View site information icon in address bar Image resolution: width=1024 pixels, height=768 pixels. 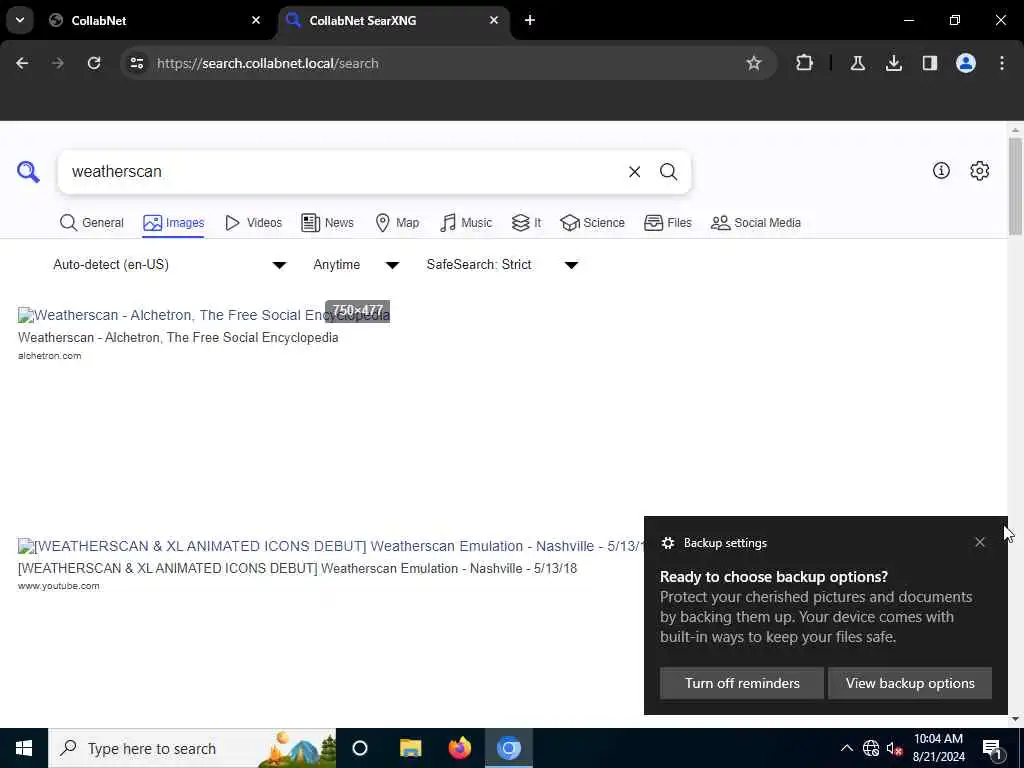point(136,63)
